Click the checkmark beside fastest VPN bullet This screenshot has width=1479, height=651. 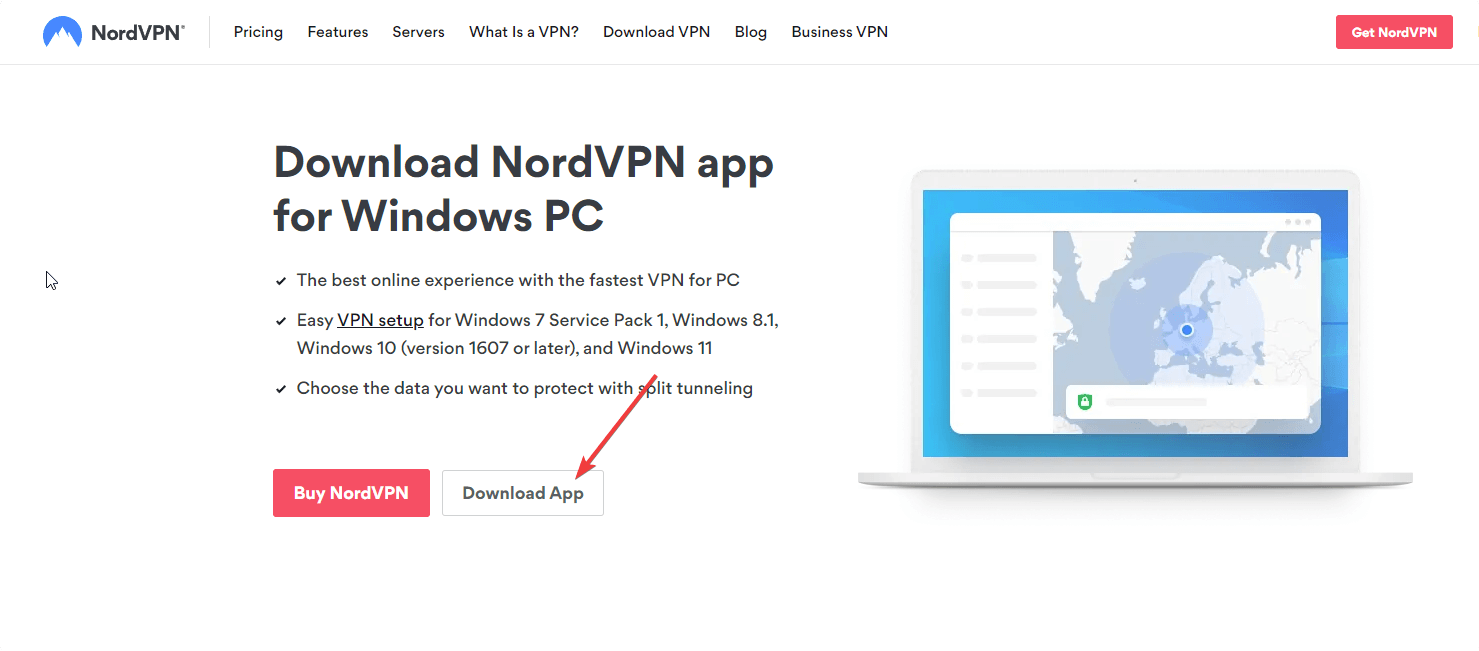[x=281, y=280]
